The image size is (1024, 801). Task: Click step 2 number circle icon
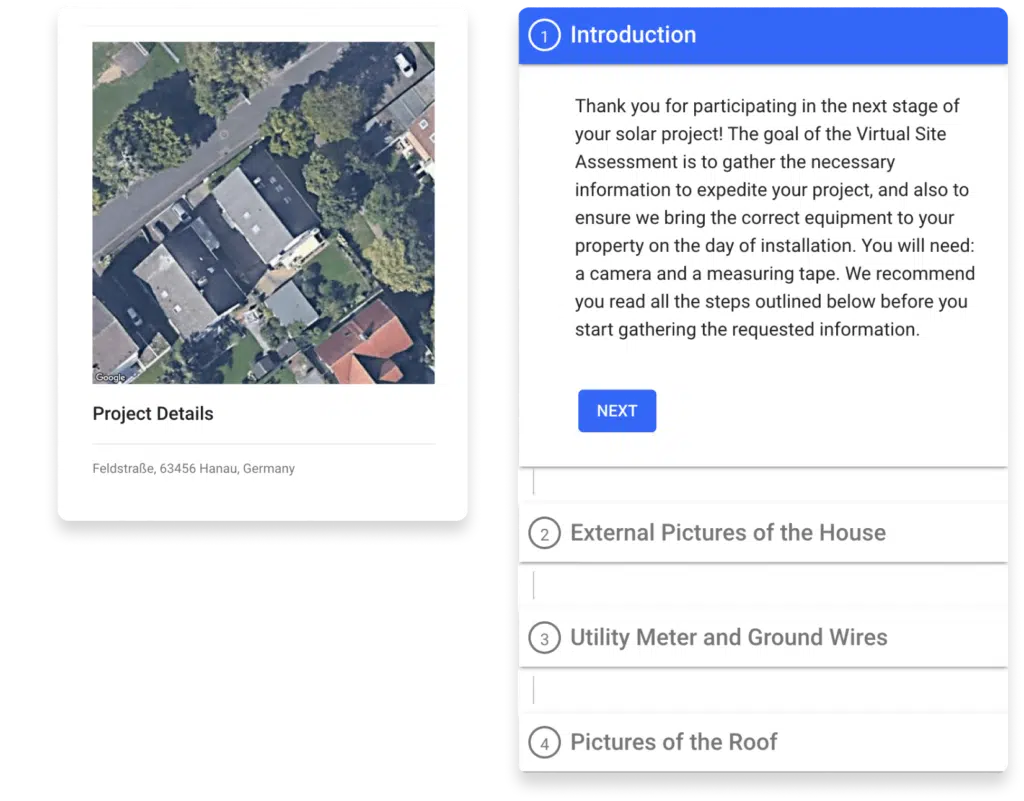[x=544, y=533]
